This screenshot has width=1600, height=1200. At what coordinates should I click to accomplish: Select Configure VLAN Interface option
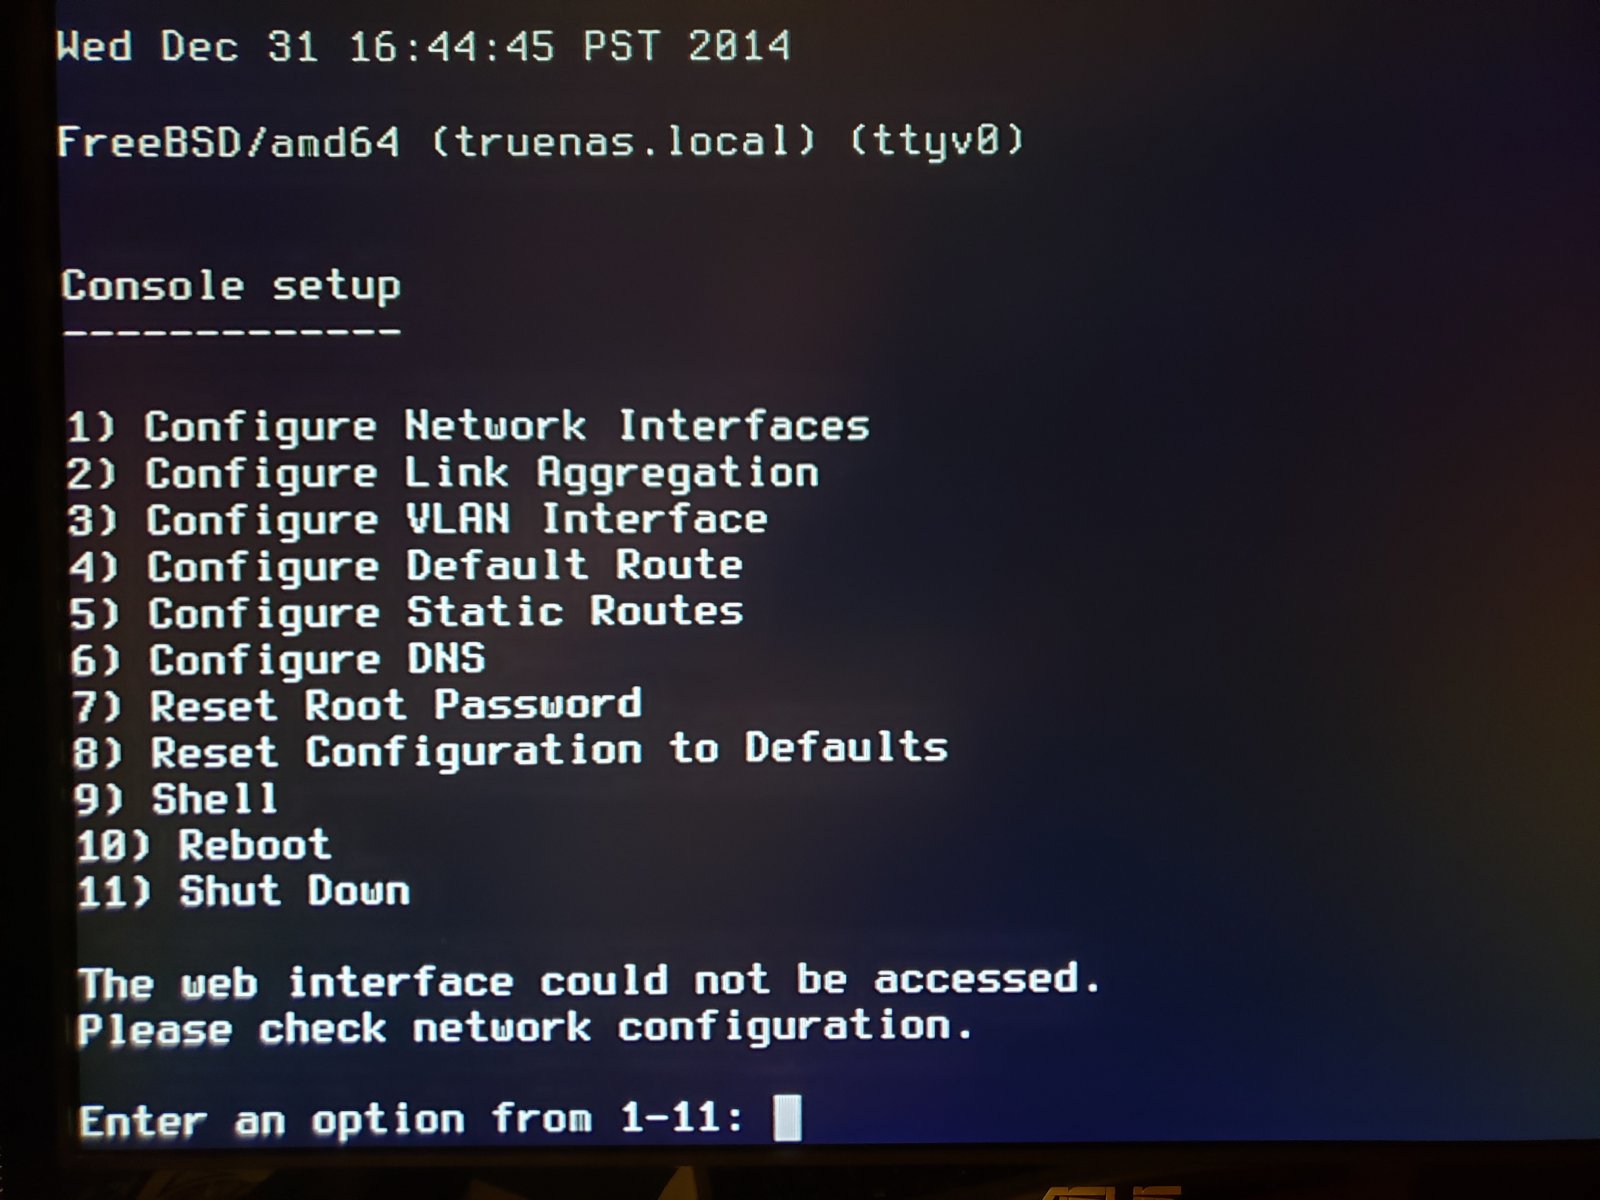[x=418, y=520]
